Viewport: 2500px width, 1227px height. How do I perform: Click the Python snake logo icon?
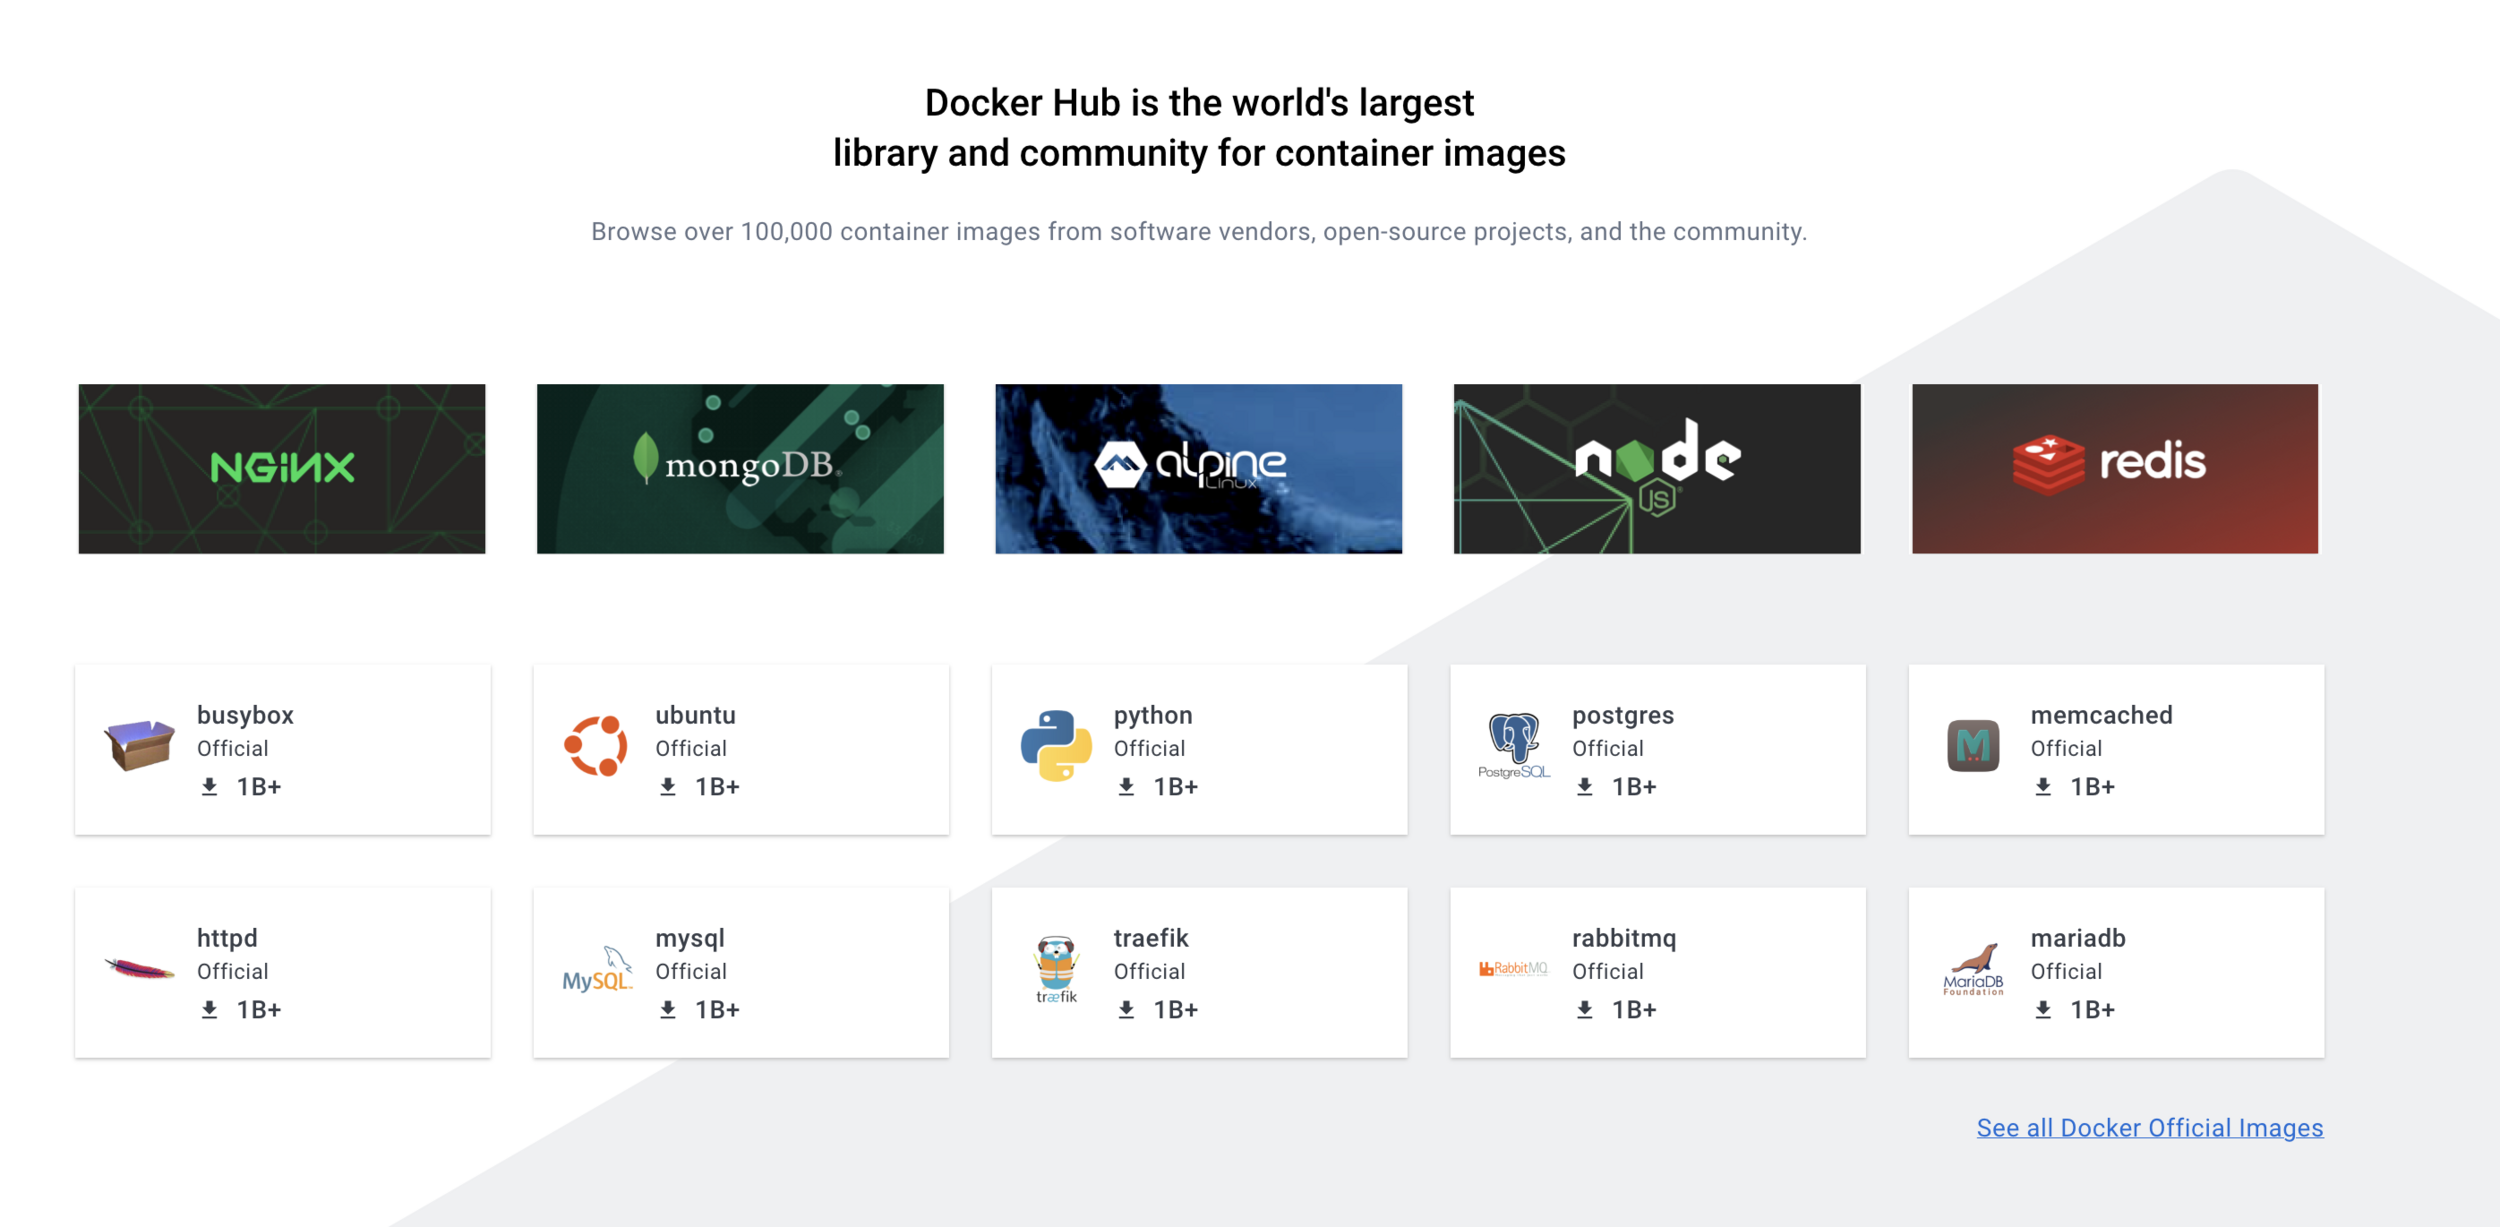1056,746
